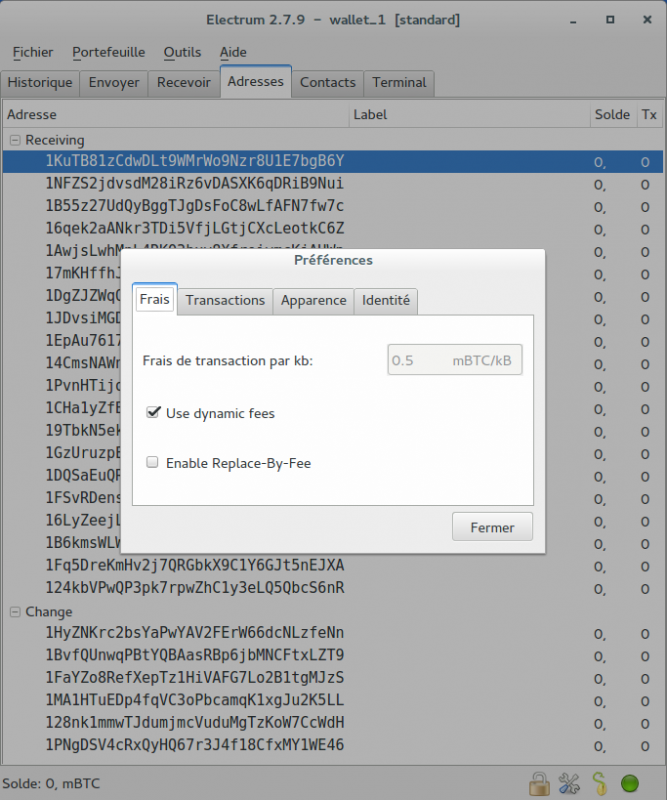
Task: Select the Frais preferences tab
Action: coord(155,299)
